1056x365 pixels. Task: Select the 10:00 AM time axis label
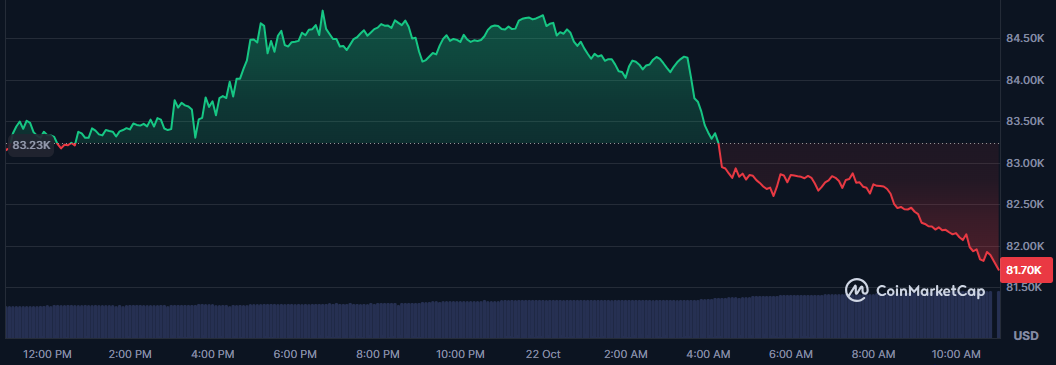[x=956, y=354]
